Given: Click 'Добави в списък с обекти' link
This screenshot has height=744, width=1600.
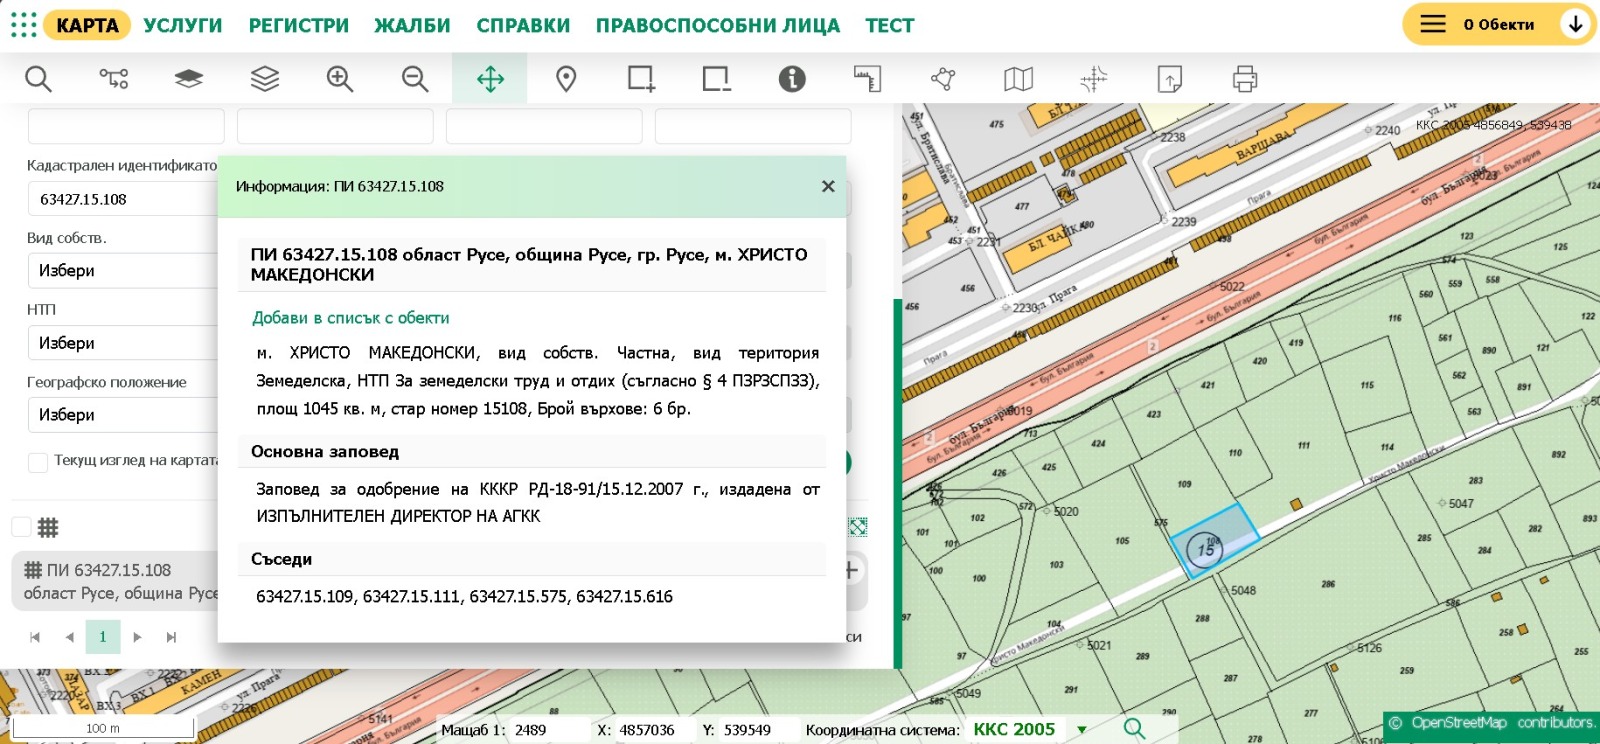Looking at the screenshot, I should click(350, 318).
